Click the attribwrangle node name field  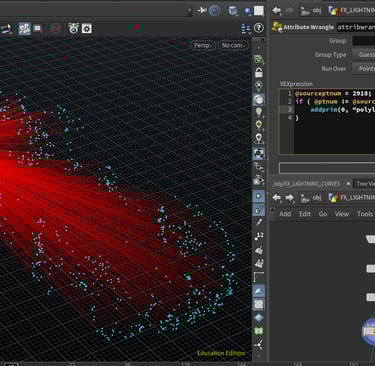pyautogui.click(x=356, y=27)
